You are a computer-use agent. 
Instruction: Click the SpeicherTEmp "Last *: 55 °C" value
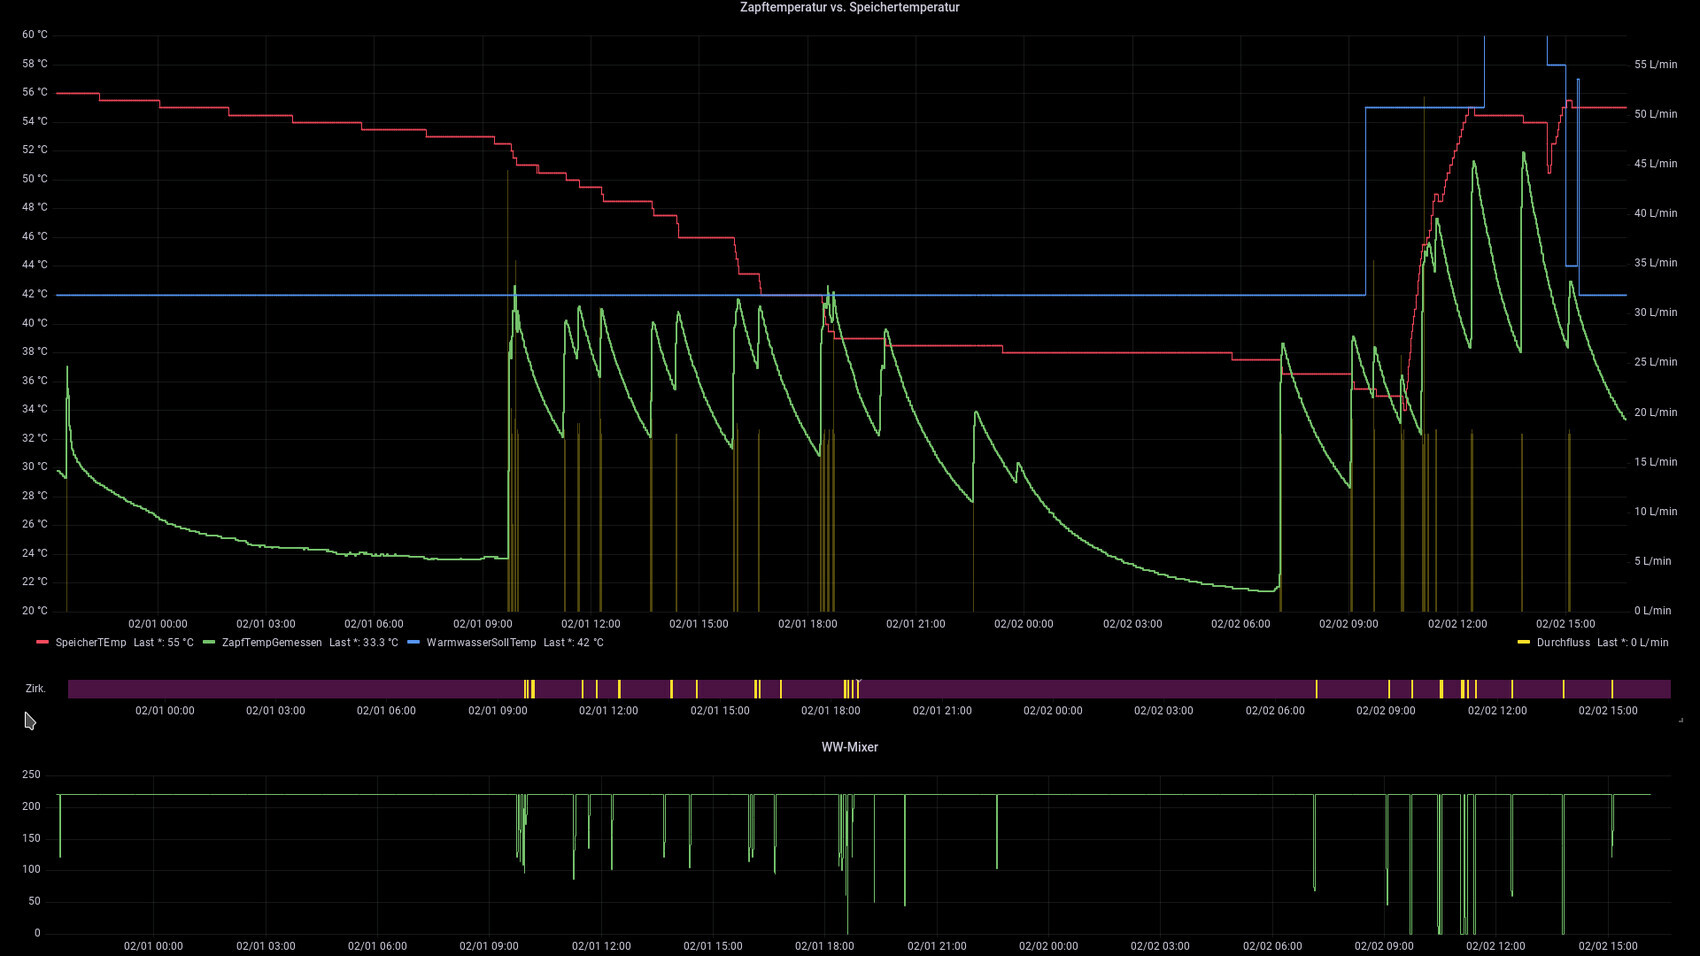click(163, 643)
